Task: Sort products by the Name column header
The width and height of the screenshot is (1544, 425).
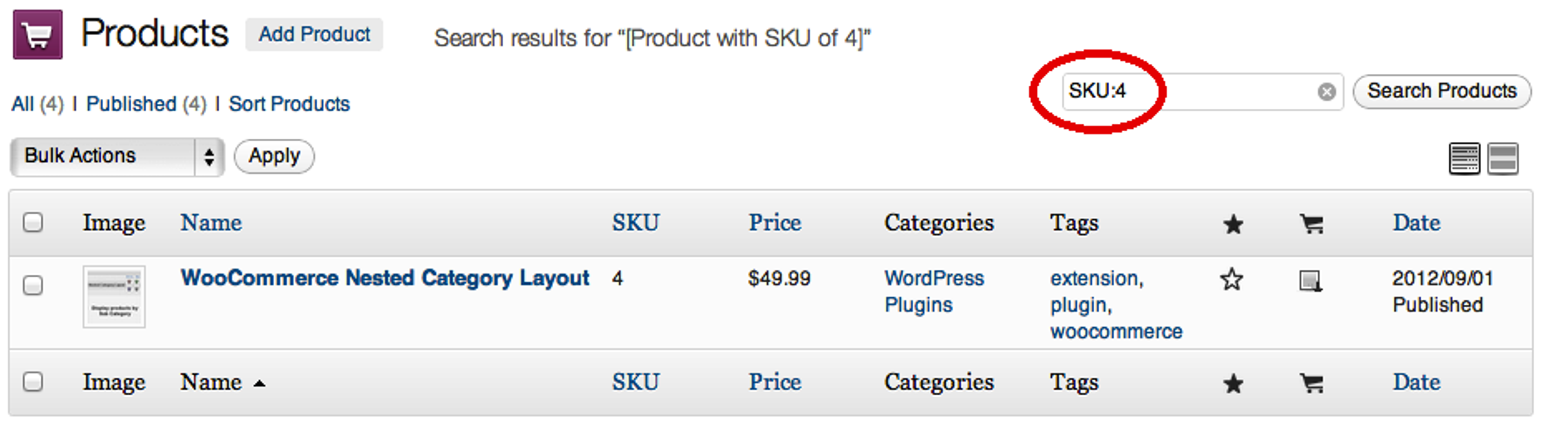Action: [x=211, y=223]
